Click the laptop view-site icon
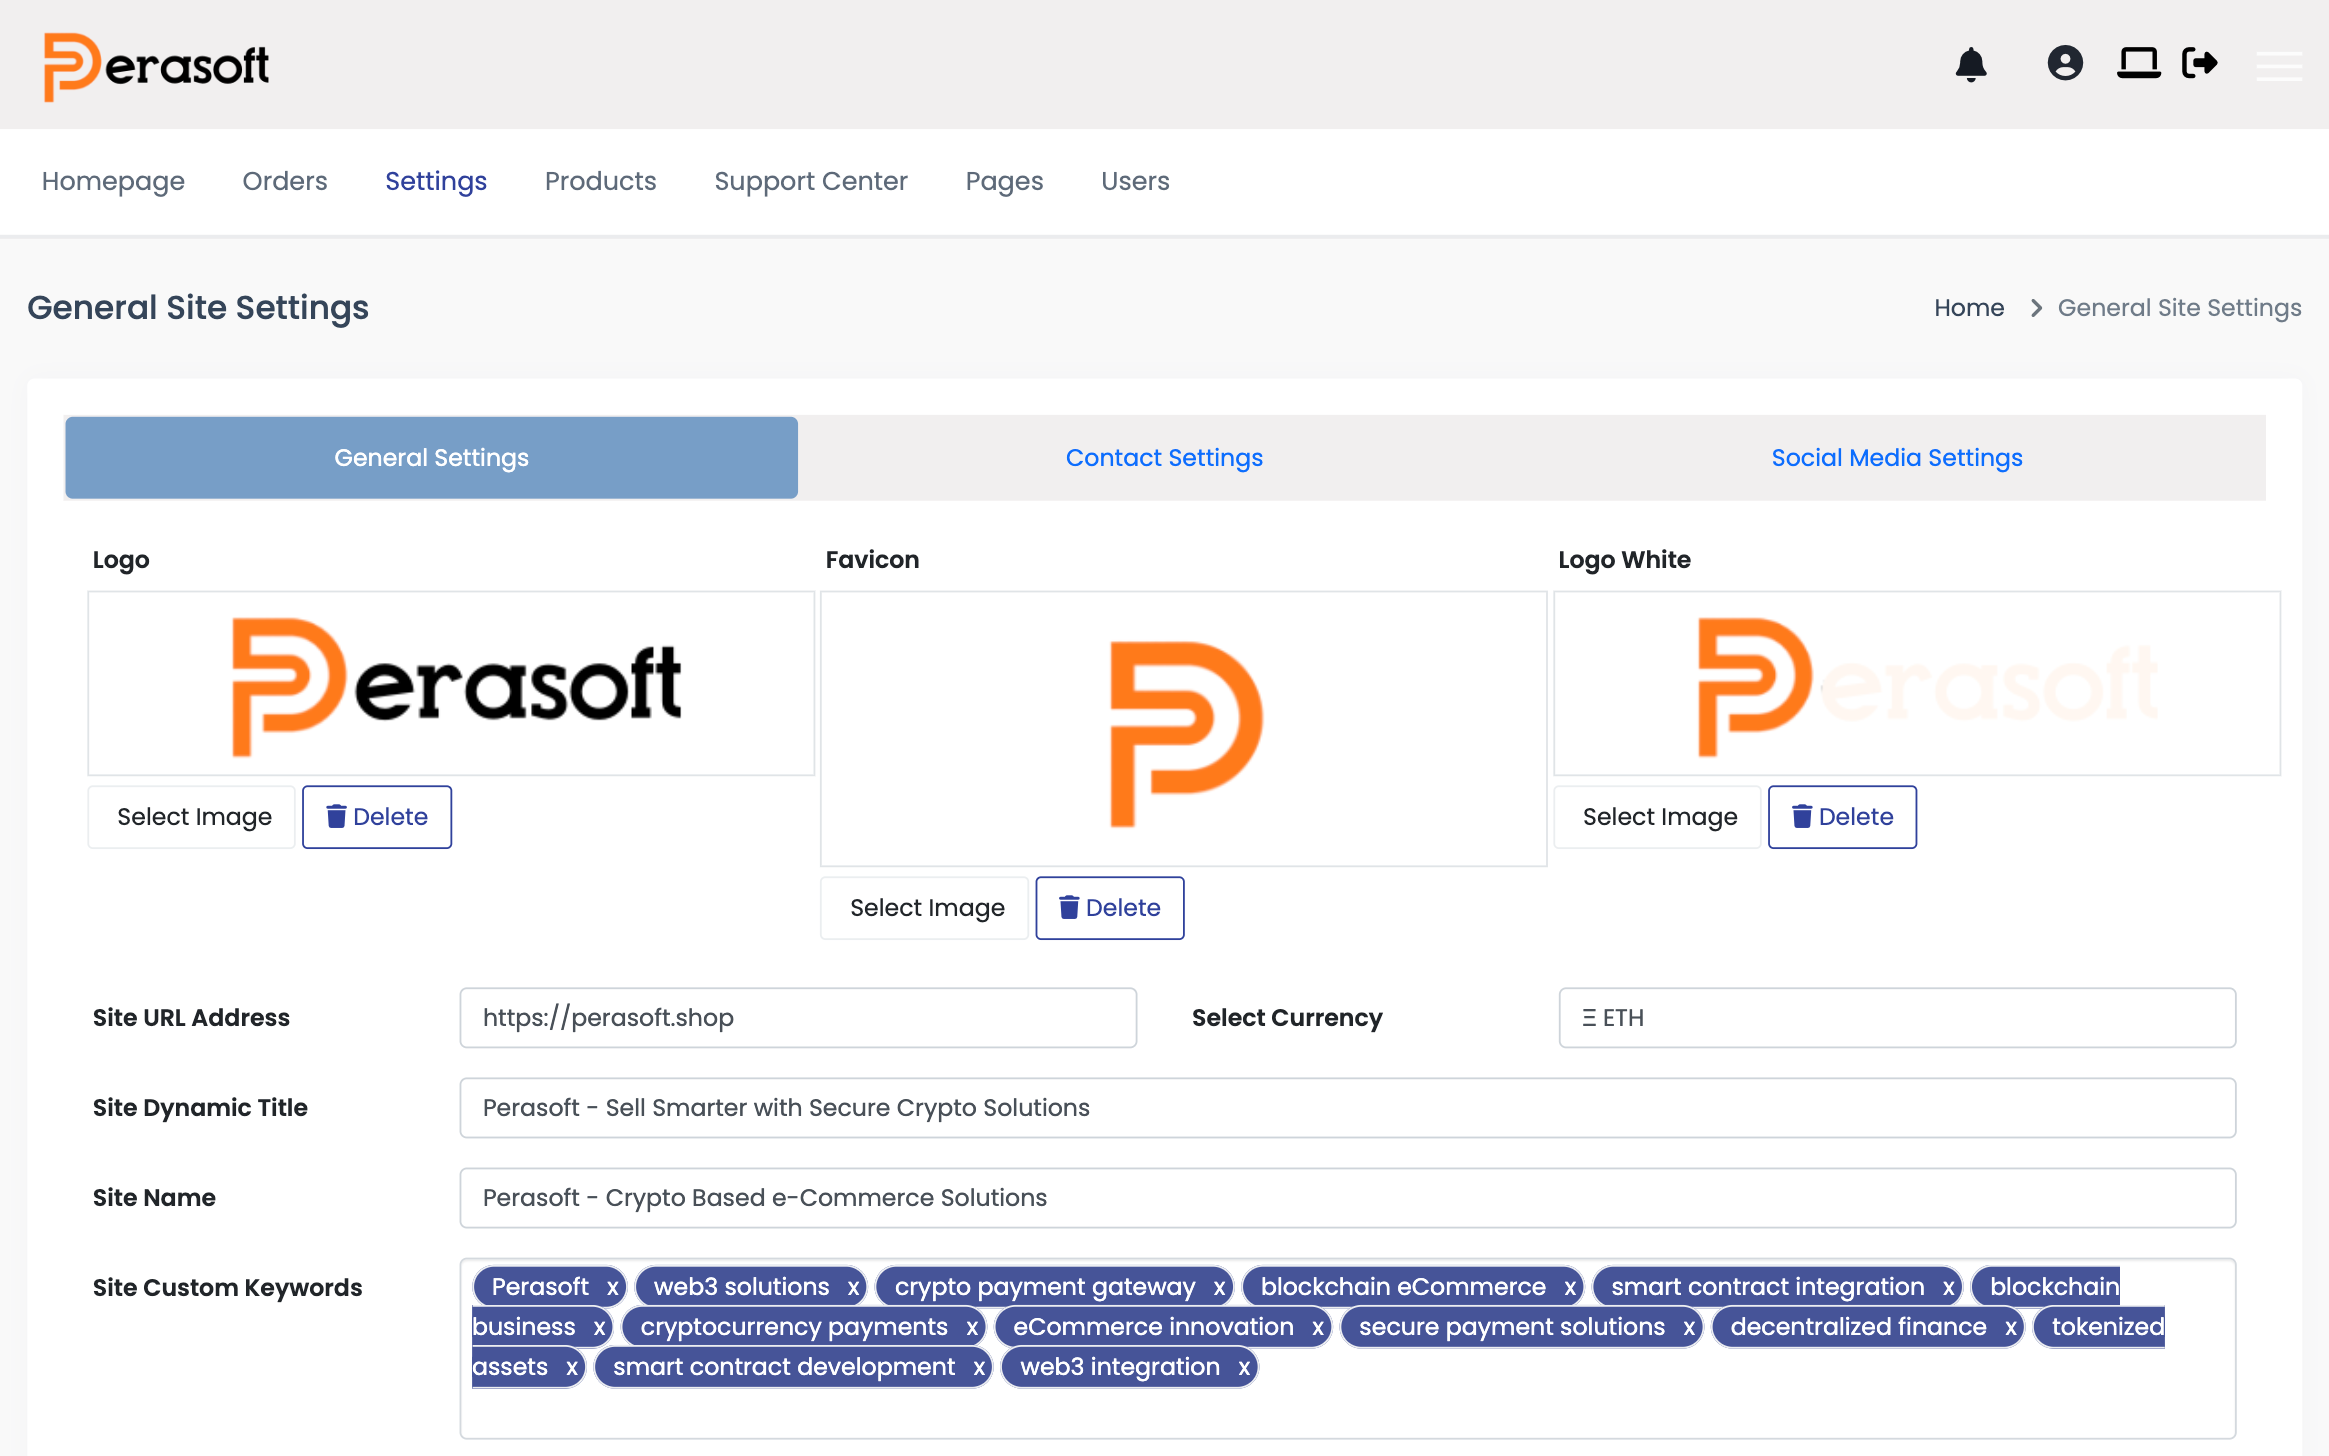Screen dimensions: 2329x1456 click(2138, 63)
